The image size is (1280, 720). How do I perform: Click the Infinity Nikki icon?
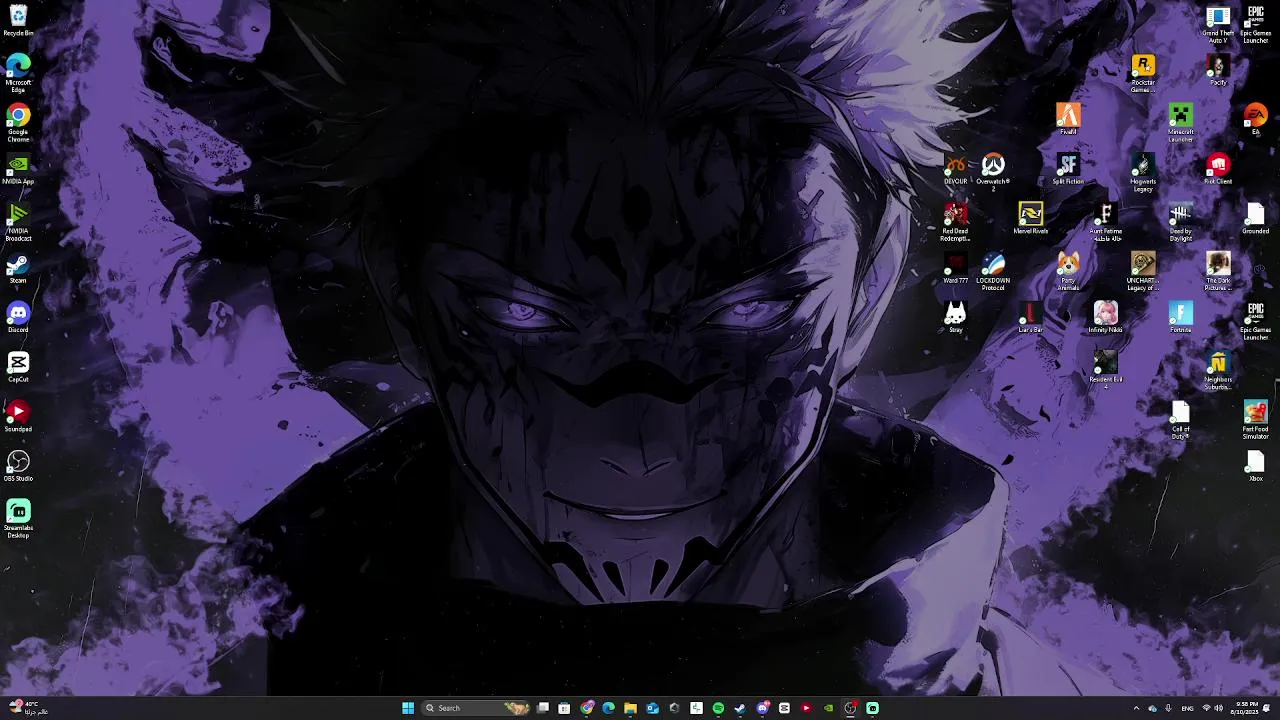1106,318
